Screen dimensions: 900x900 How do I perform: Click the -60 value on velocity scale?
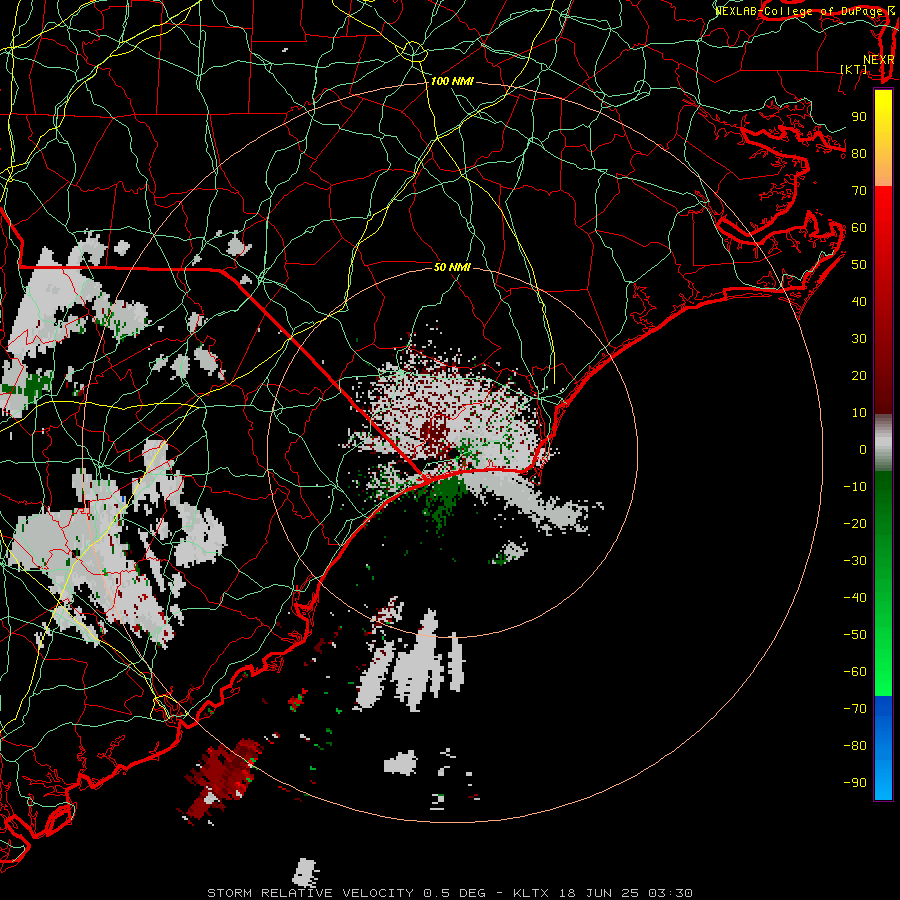[855, 672]
